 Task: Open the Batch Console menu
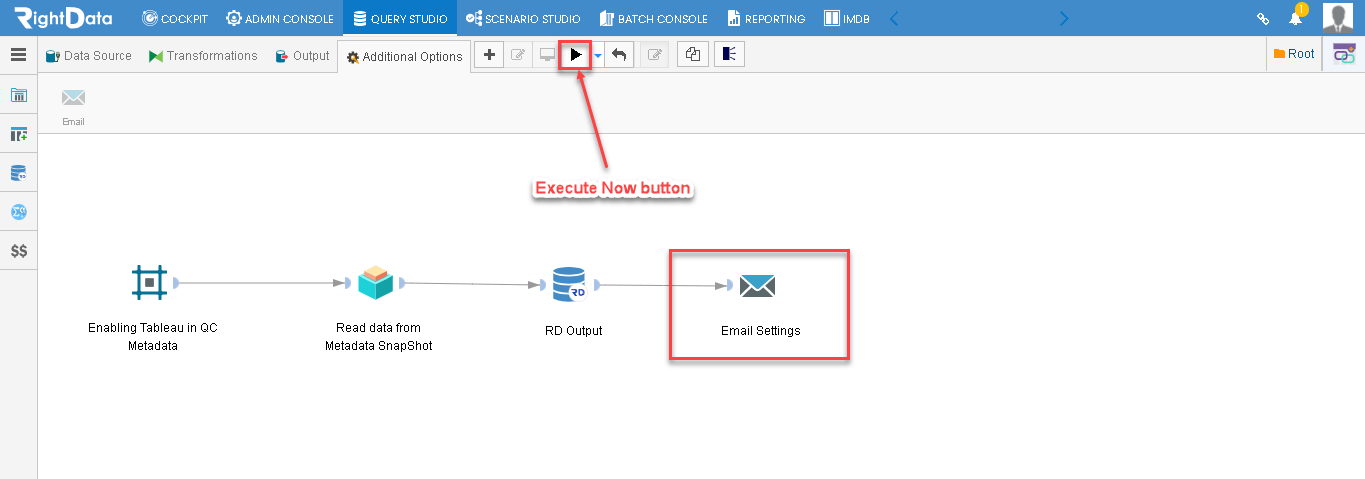[x=653, y=18]
